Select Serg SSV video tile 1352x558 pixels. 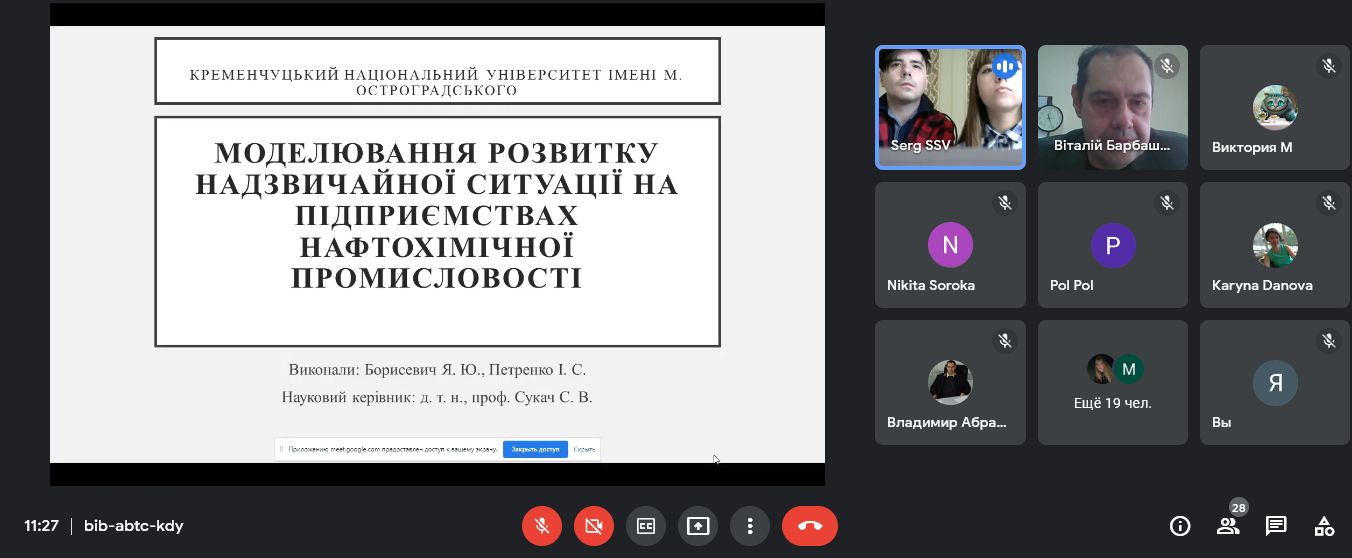tap(950, 107)
